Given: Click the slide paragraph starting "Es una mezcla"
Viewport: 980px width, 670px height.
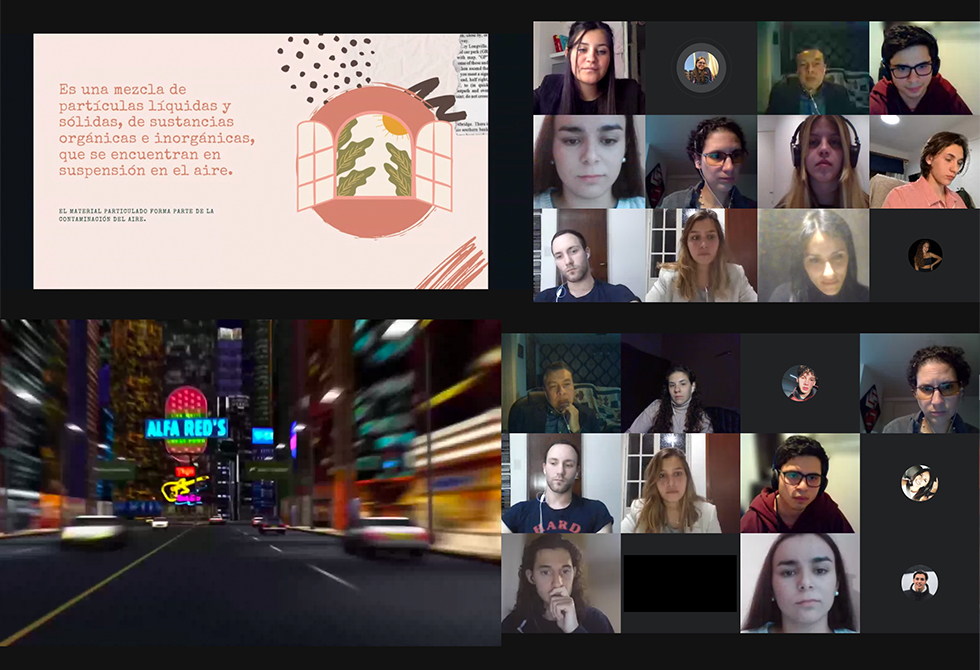Looking at the screenshot, I should pyautogui.click(x=156, y=130).
